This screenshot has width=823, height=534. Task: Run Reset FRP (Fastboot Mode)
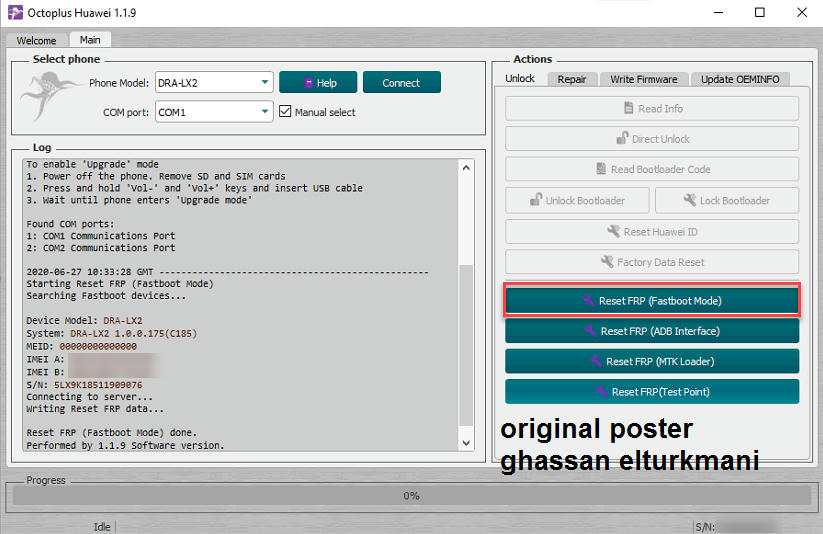652,300
